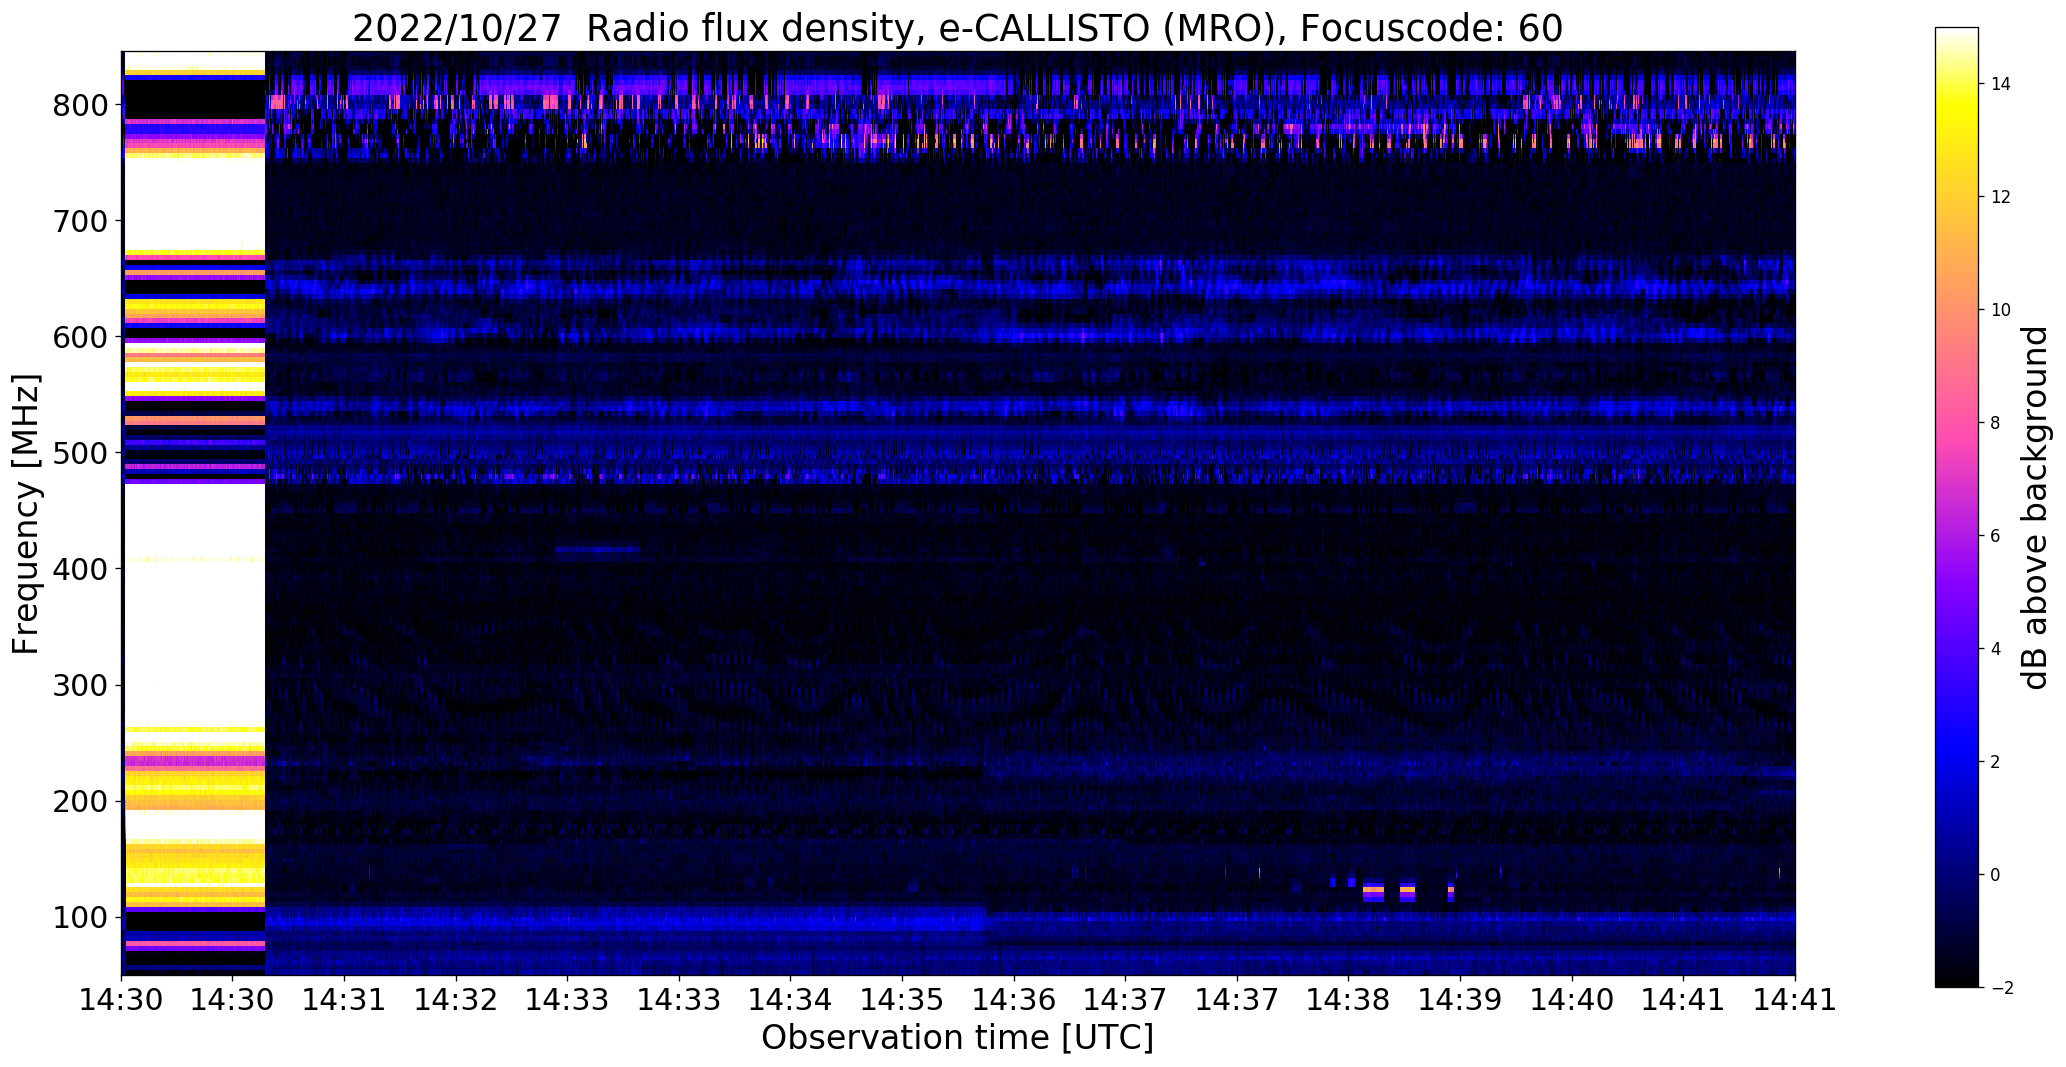Click the bright burst near 14:38 around 120 MHz

point(1373,891)
